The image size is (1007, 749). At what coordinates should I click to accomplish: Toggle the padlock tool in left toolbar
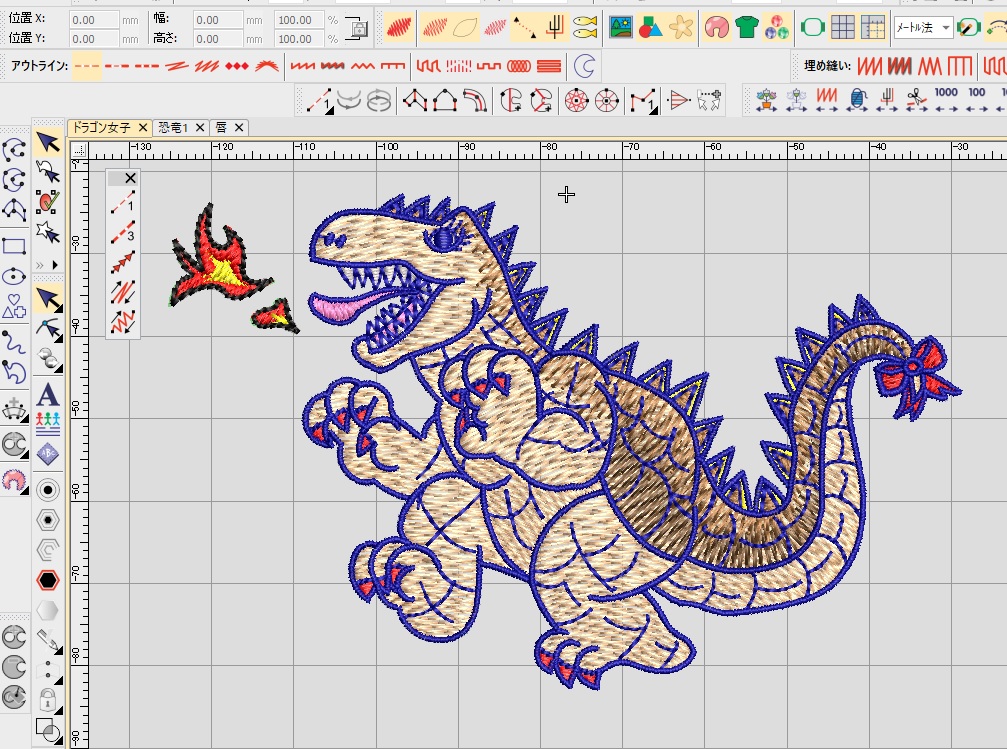coord(48,700)
